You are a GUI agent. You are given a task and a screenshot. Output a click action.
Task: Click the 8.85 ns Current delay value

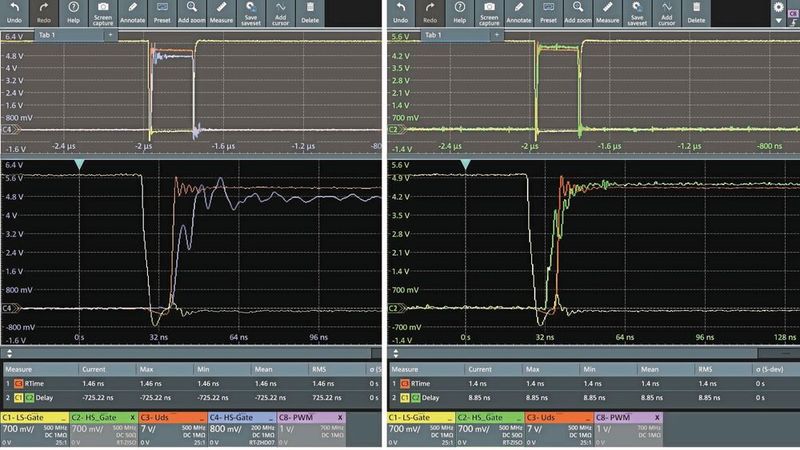click(479, 397)
